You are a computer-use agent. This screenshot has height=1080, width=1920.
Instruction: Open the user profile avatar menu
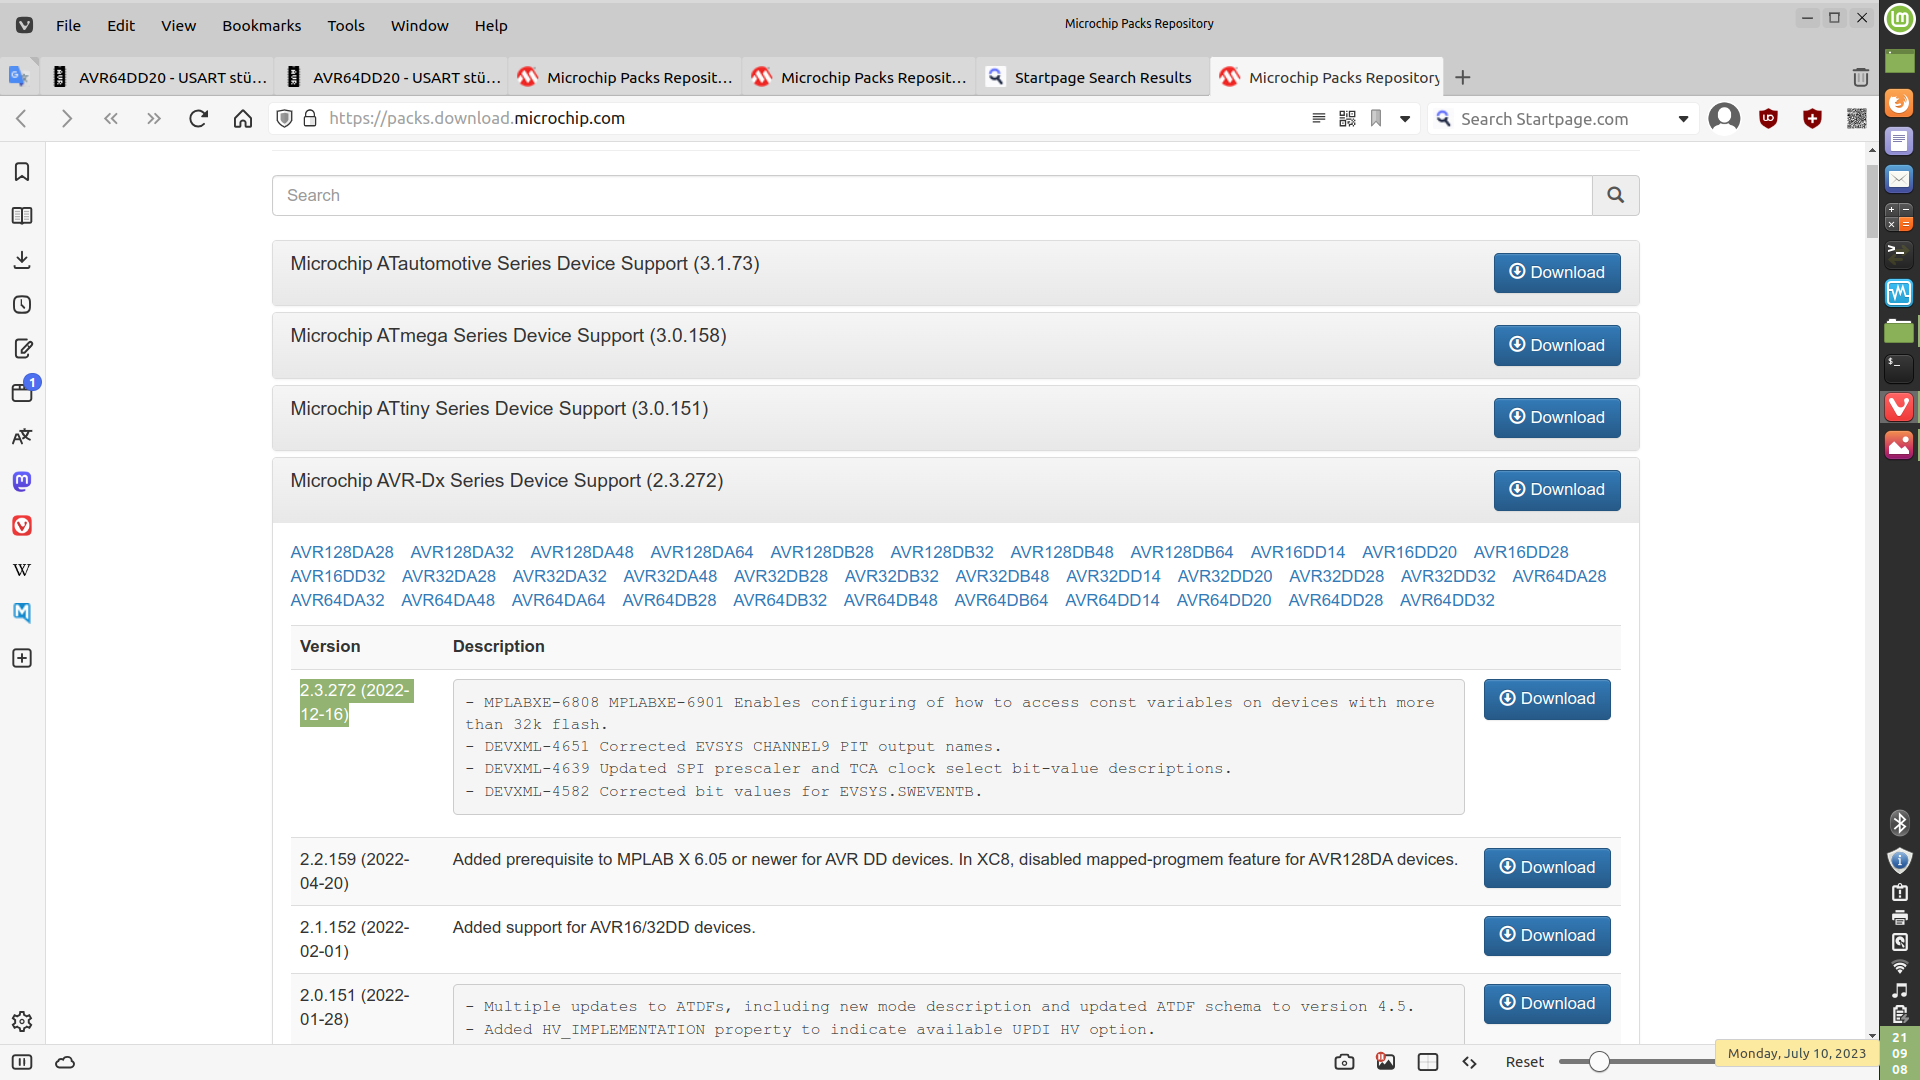[1724, 119]
